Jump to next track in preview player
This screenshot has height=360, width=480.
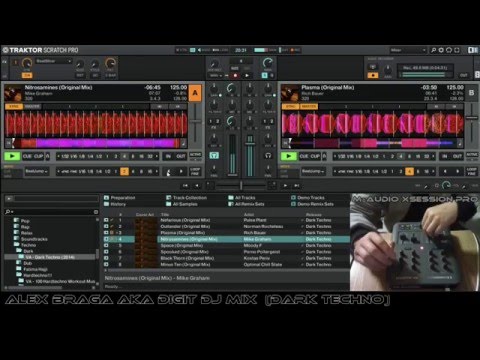click(x=297, y=186)
